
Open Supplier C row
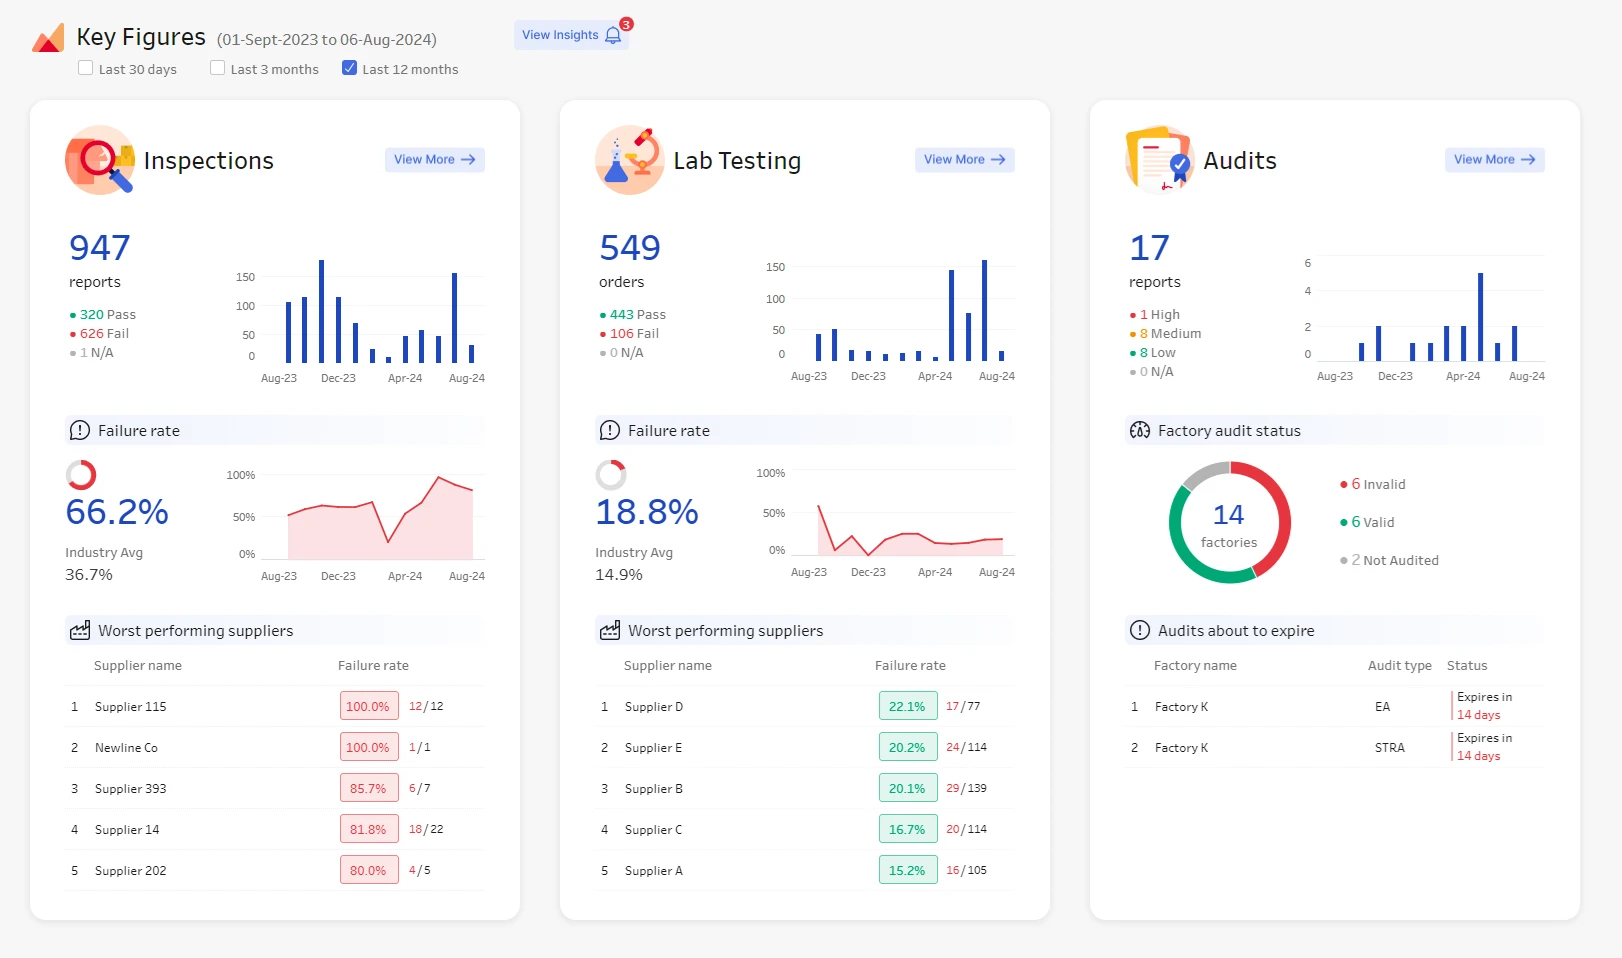[805, 830]
